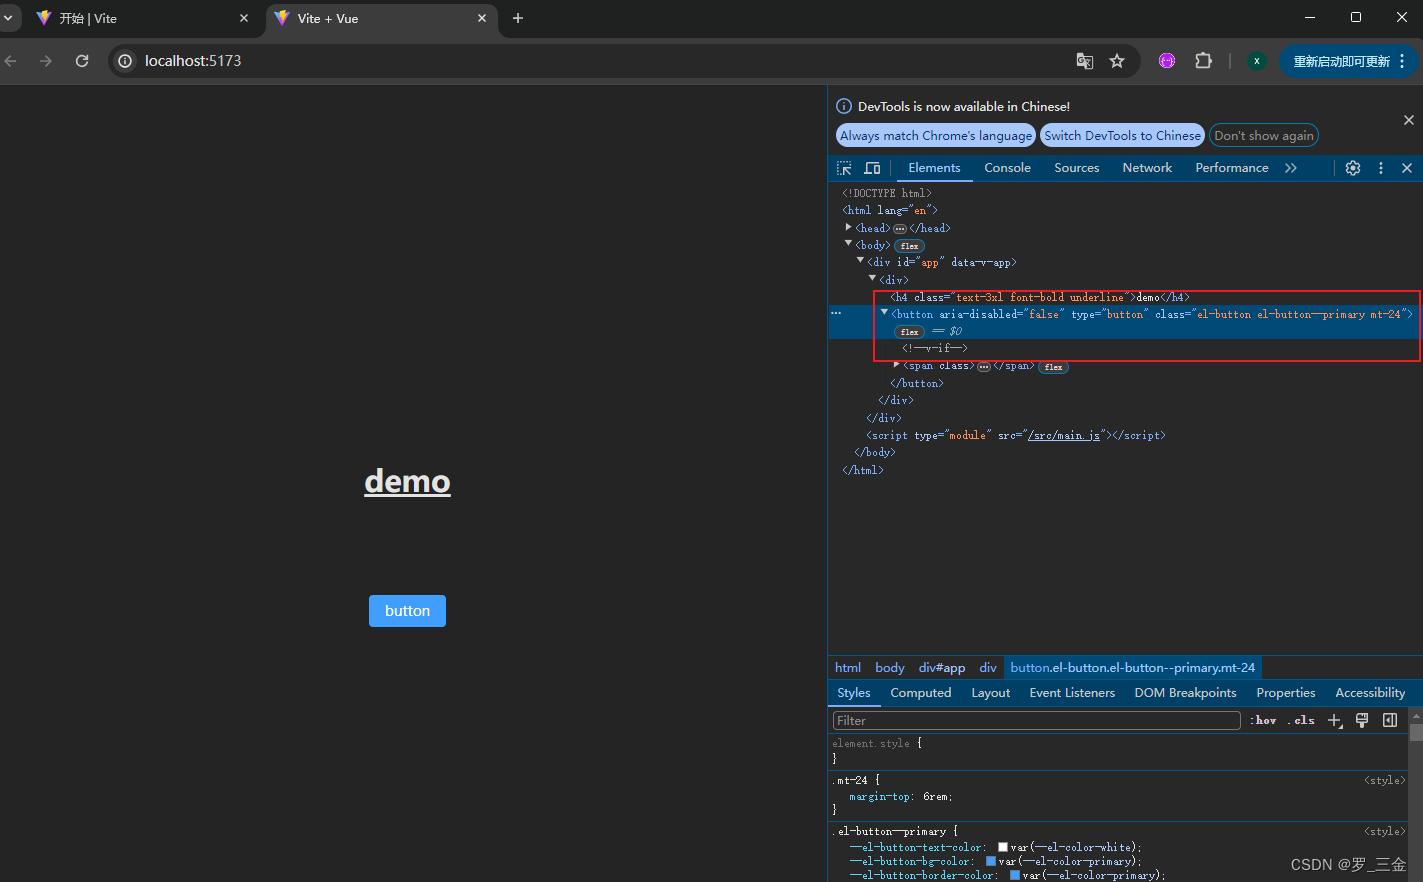Click ellipsis beside selected button node

[x=836, y=313]
